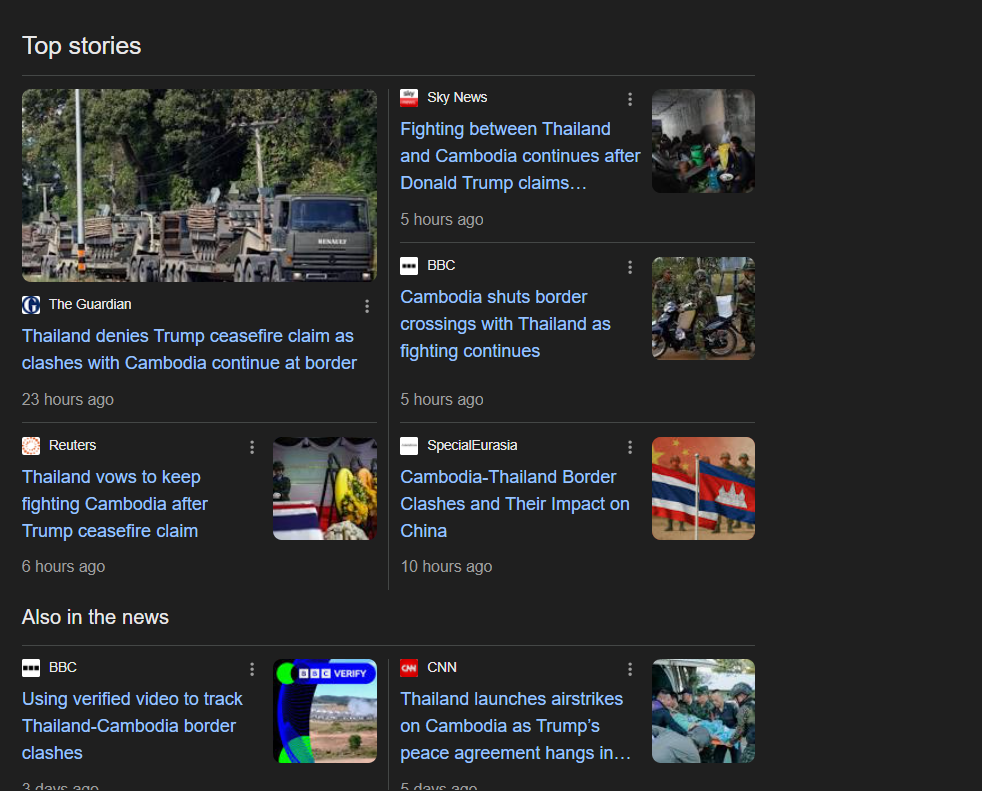Open the three-dot menu for the Reuters story
Viewport: 982px width, 791px height.
252,447
